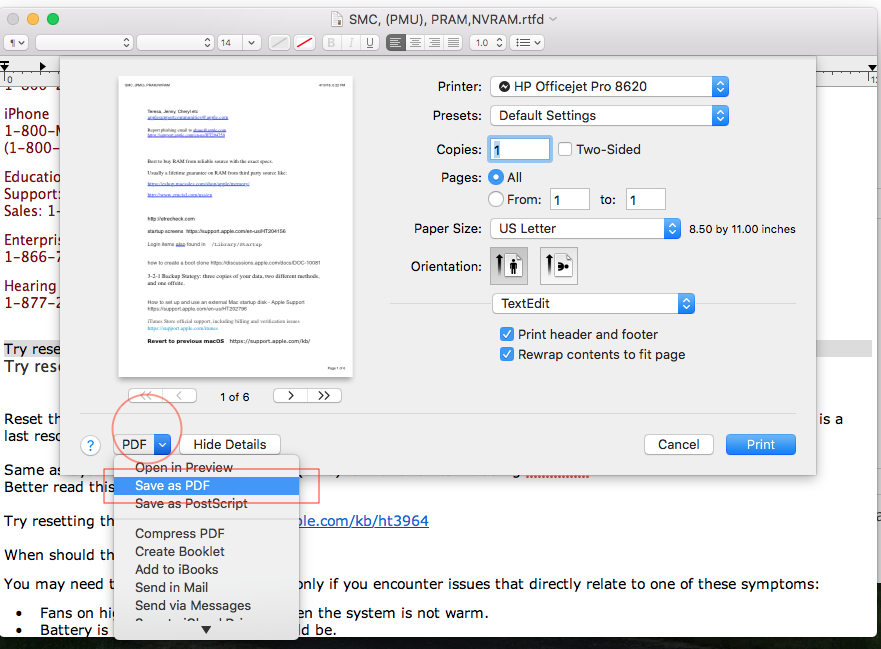Go to first preview page

[x=146, y=396]
